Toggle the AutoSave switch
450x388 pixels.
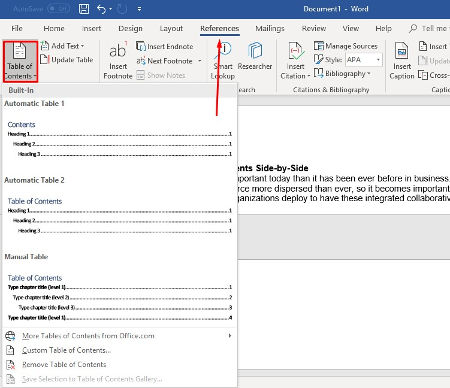pos(58,9)
